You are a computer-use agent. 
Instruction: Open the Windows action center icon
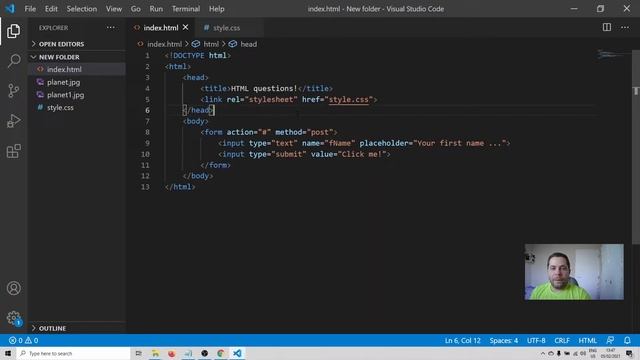click(x=629, y=353)
